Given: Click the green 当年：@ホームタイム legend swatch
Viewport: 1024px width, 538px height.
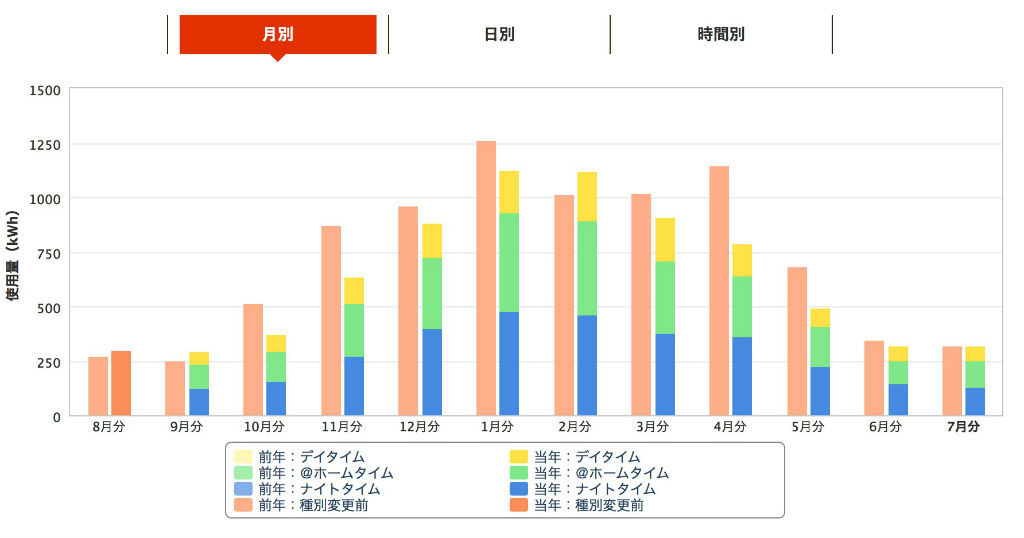Looking at the screenshot, I should pos(519,473).
